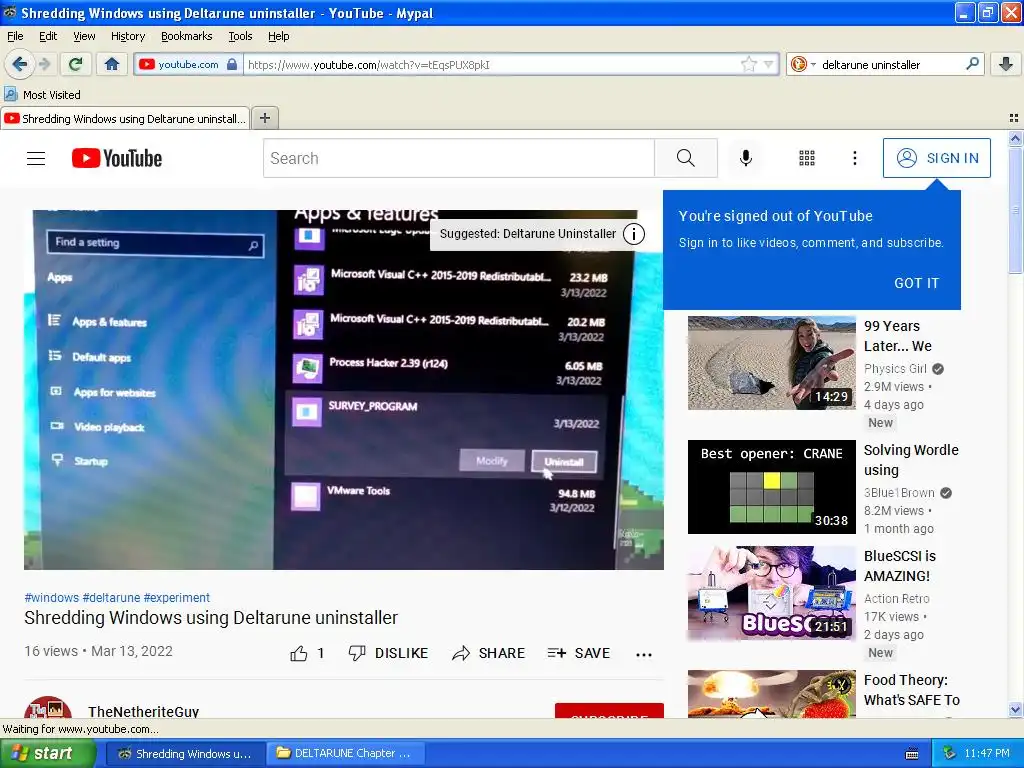
Task: Open the Food Theory video thumbnail
Action: pyautogui.click(x=771, y=694)
